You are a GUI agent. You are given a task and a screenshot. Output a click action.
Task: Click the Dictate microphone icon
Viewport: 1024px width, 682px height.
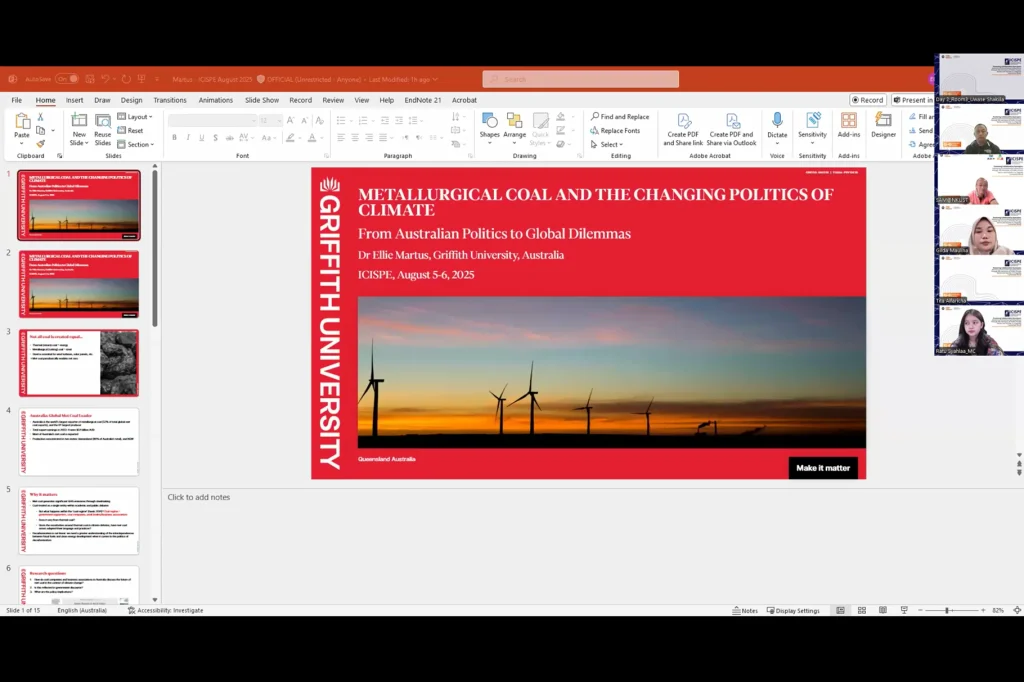[x=777, y=121]
